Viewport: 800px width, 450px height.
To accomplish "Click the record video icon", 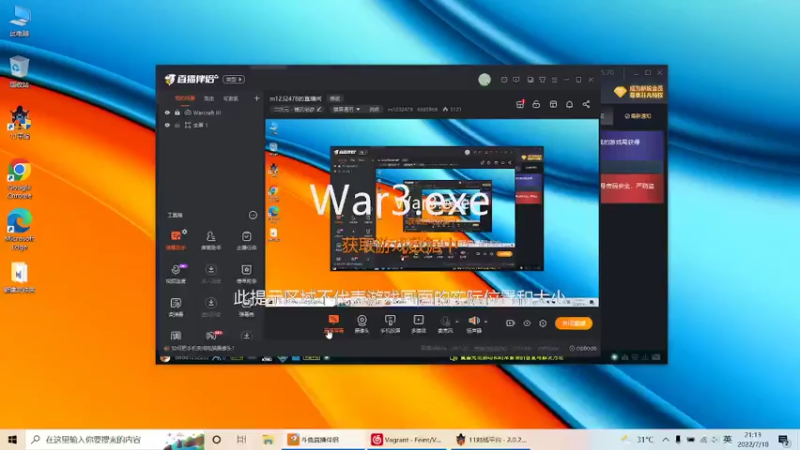I will (x=510, y=323).
